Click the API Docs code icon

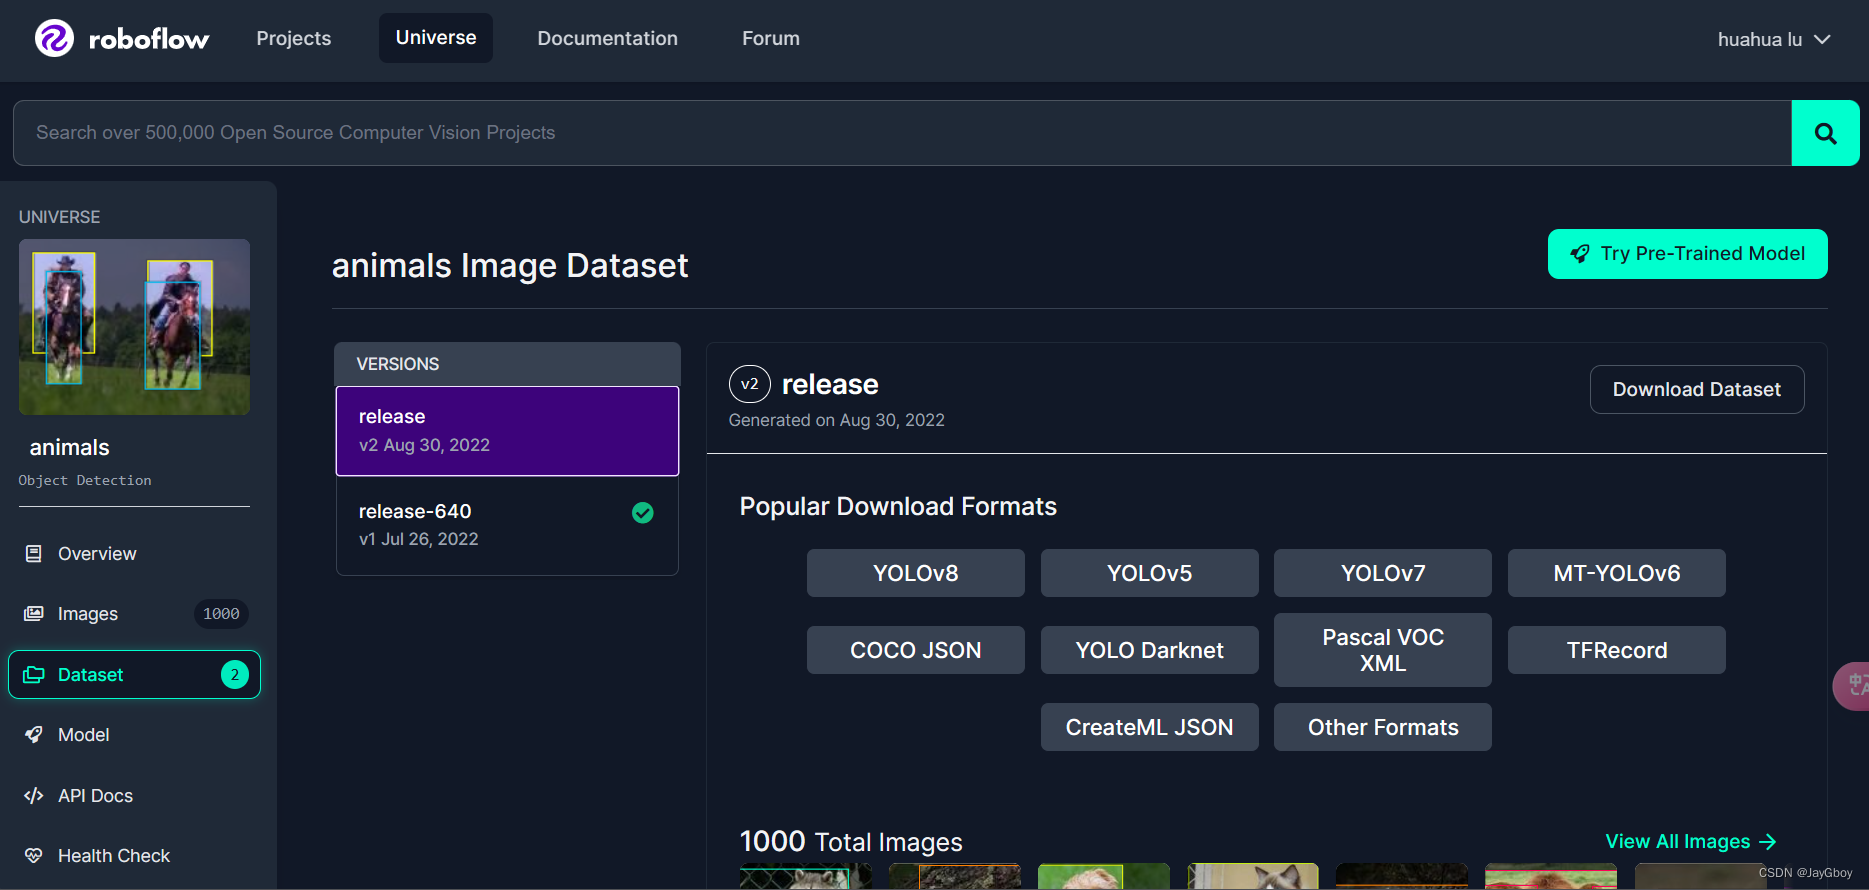(34, 795)
